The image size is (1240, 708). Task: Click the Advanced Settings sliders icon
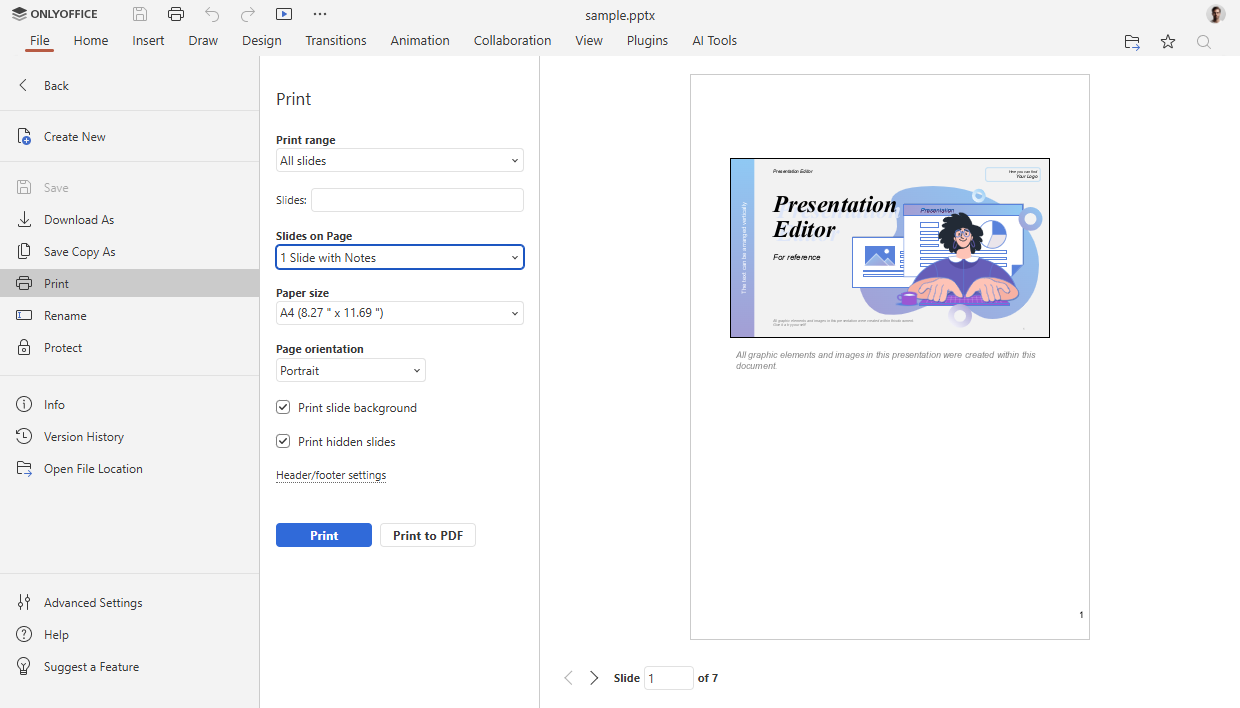click(x=24, y=603)
